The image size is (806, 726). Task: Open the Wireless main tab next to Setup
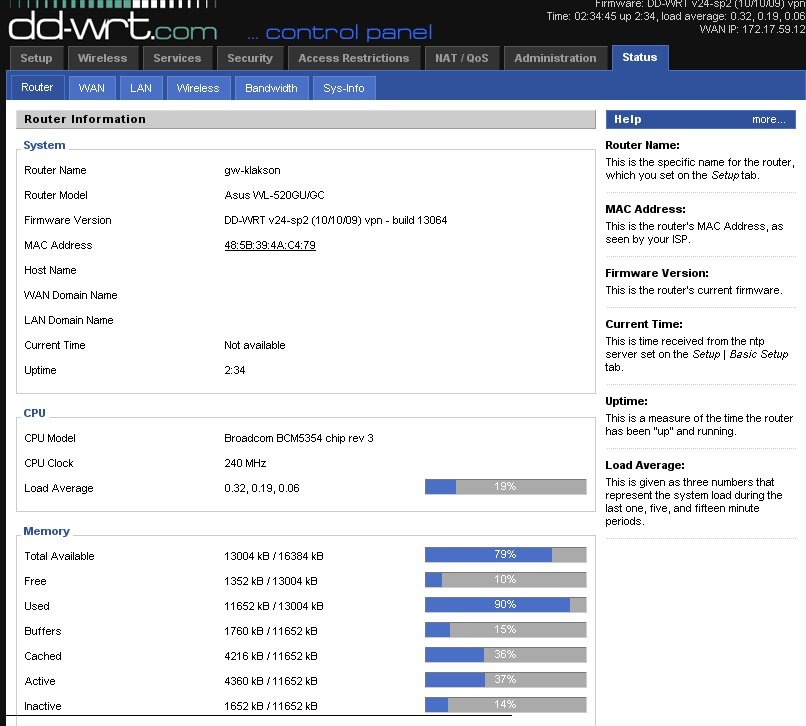(x=102, y=58)
